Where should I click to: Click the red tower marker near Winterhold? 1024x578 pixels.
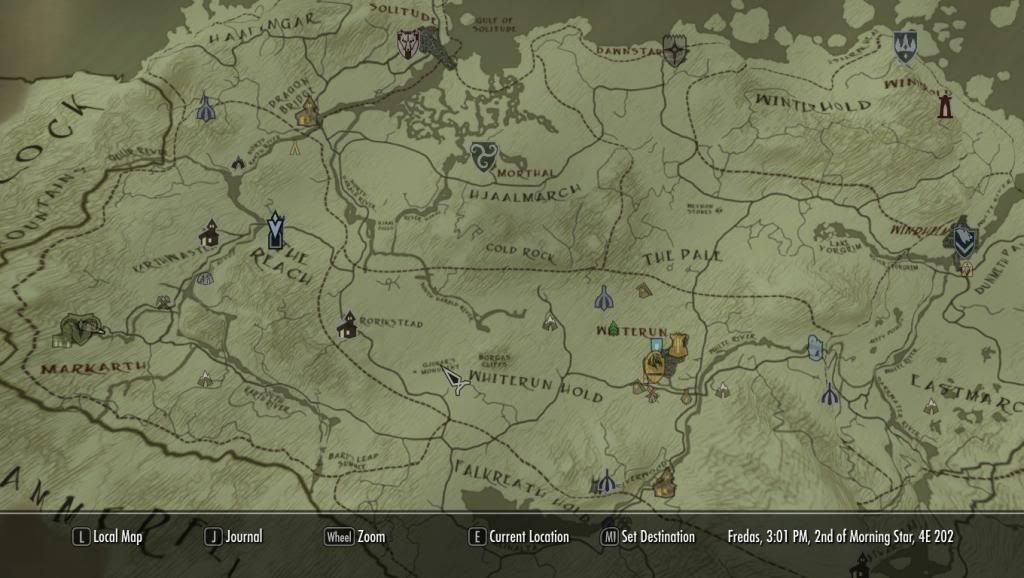(943, 104)
